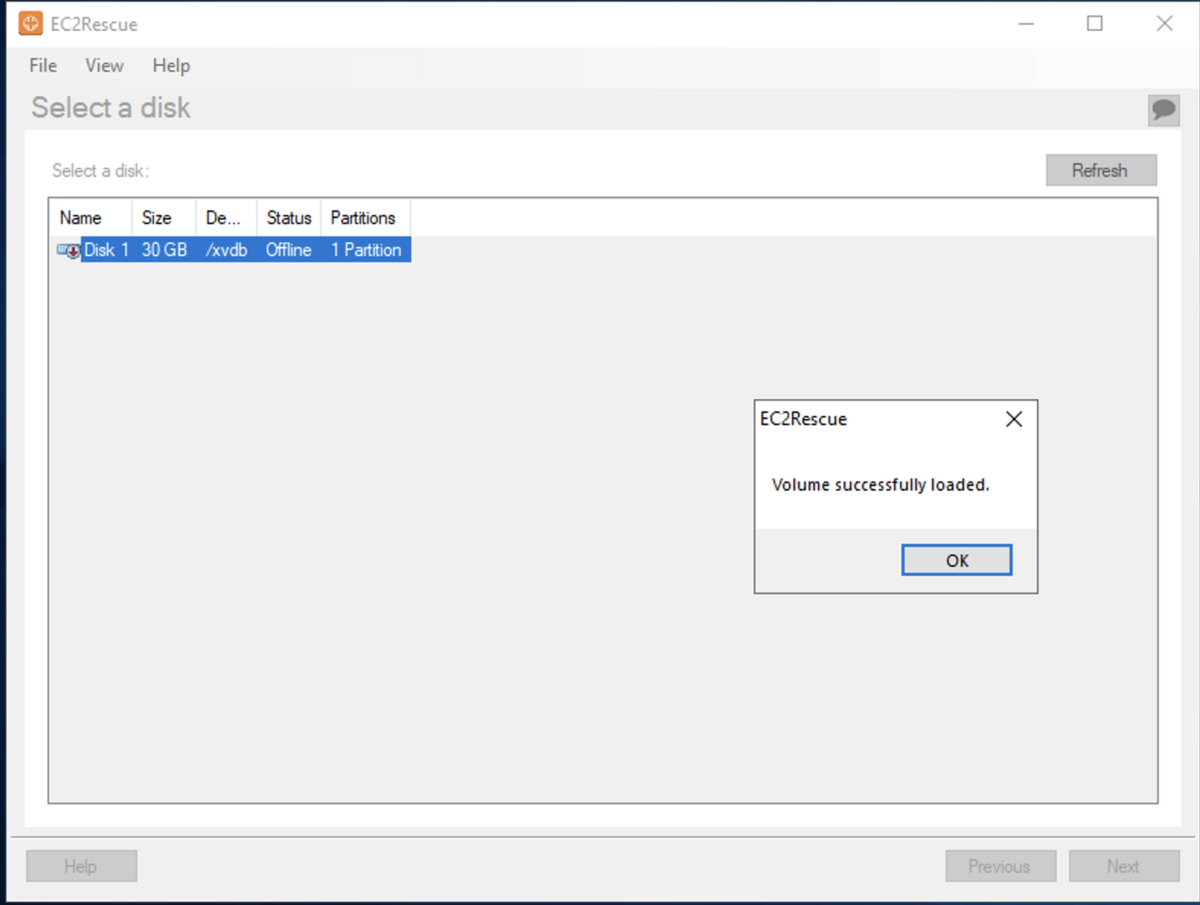The image size is (1200, 905).
Task: Open the File menu
Action: click(43, 66)
